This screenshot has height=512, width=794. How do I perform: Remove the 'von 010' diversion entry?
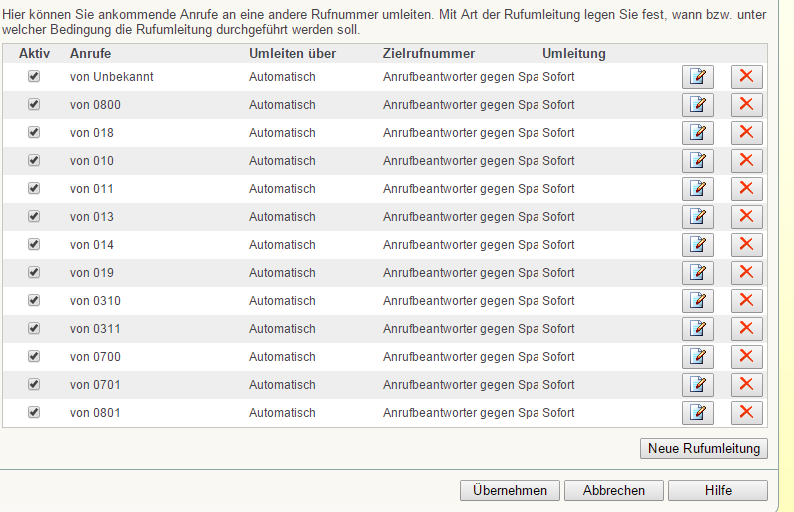pyautogui.click(x=746, y=161)
